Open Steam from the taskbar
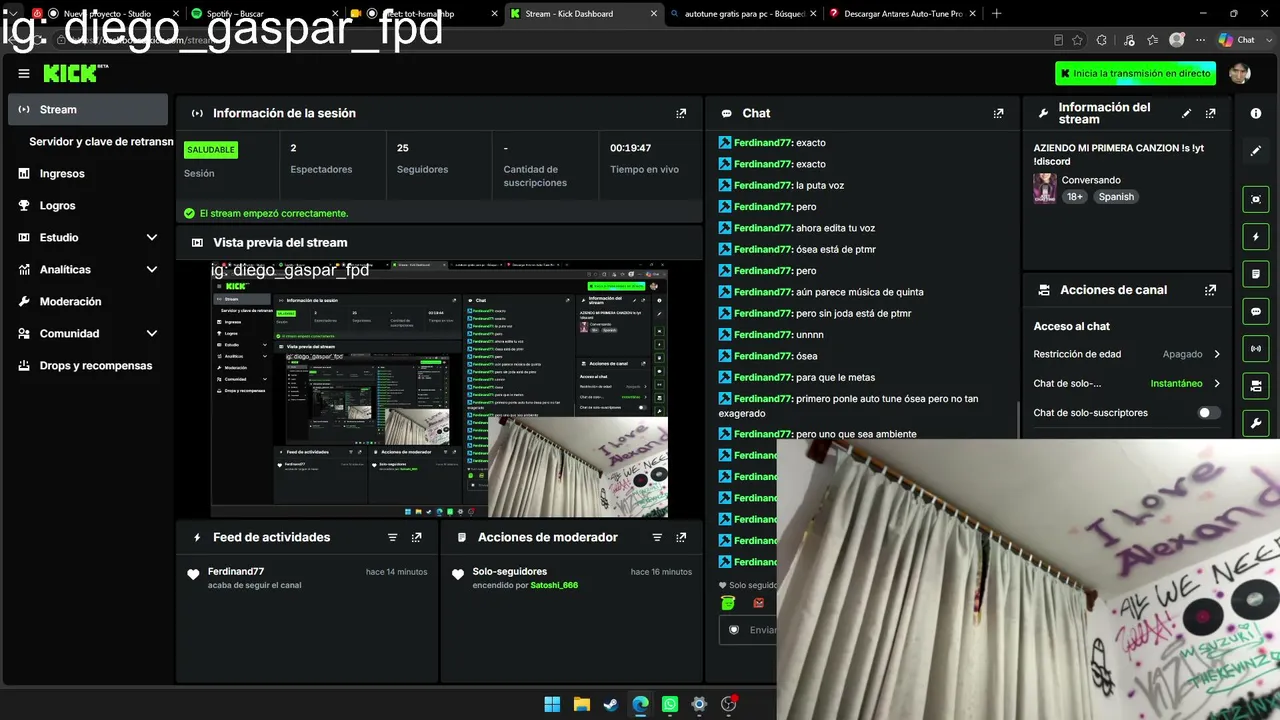The height and width of the screenshot is (720, 1280). point(611,704)
